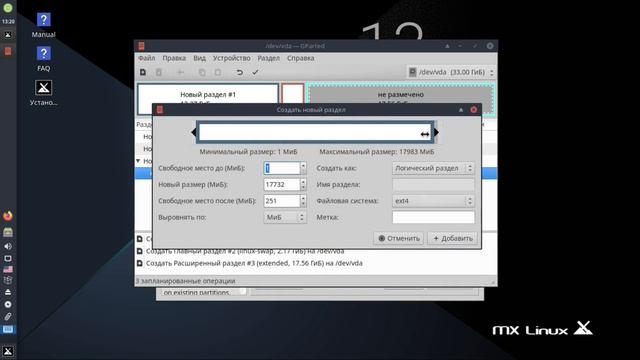This screenshot has width=640, height=360.
Task: Click the GParted app icon in dialog title bar
Action: tap(160, 109)
